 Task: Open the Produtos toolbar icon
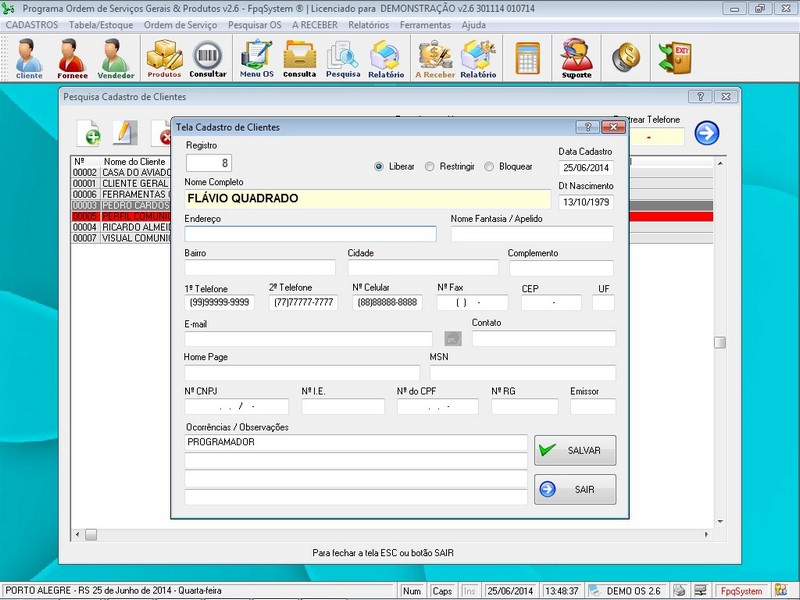164,58
